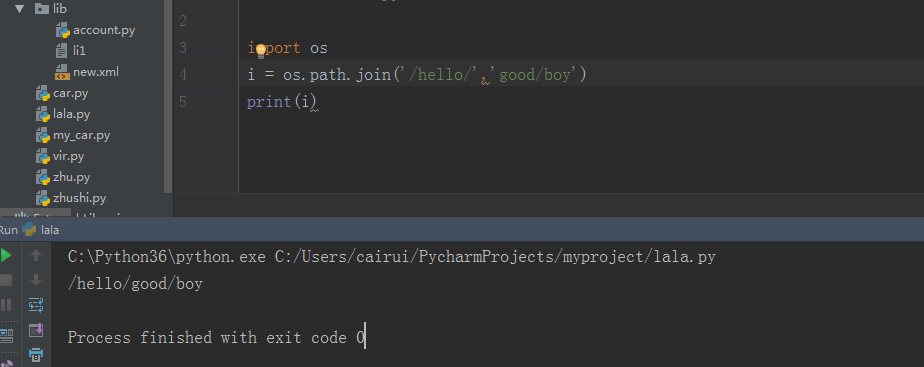Select car.py in the project tree
The width and height of the screenshot is (924, 367).
(x=70, y=93)
